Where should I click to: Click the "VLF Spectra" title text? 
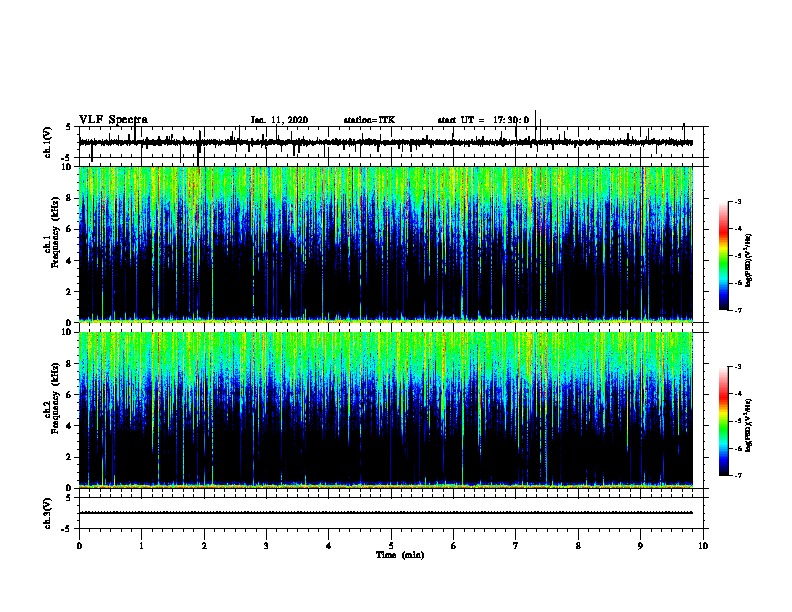[113, 120]
